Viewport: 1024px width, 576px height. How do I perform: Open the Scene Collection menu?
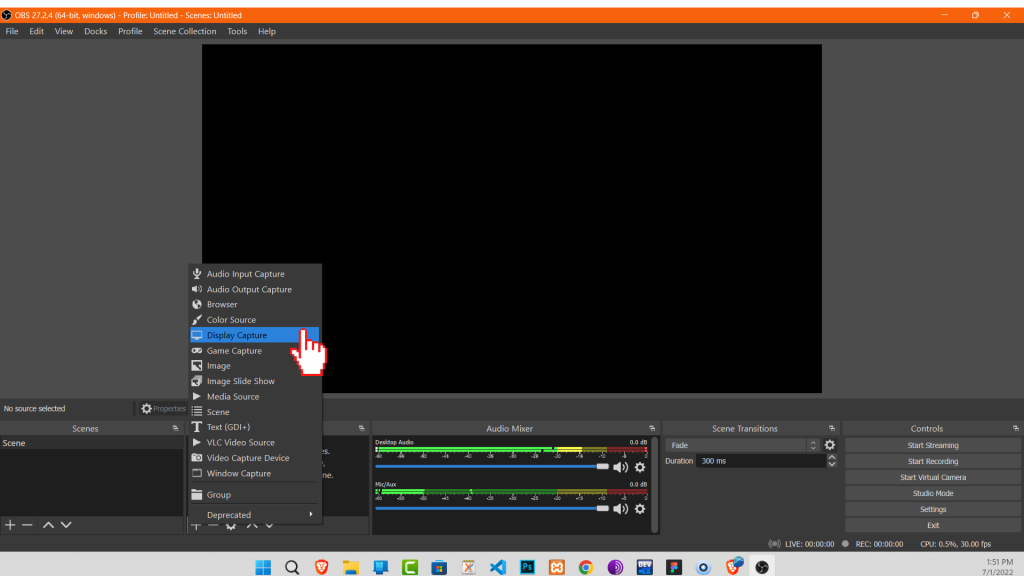click(x=185, y=31)
